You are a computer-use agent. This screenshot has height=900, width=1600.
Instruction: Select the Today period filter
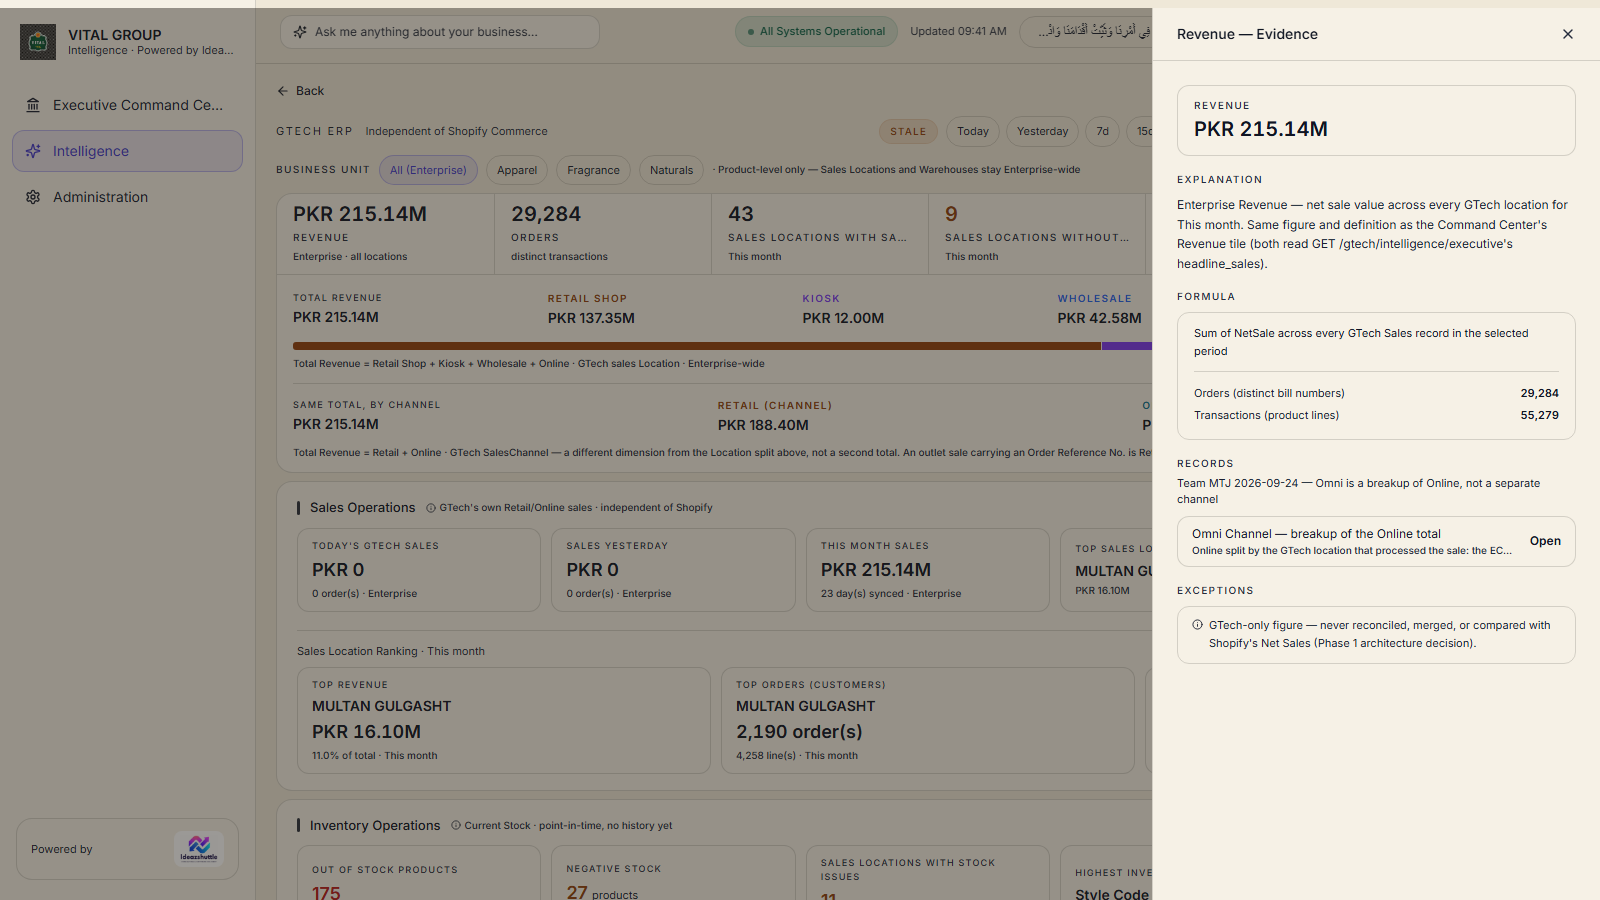pos(972,131)
